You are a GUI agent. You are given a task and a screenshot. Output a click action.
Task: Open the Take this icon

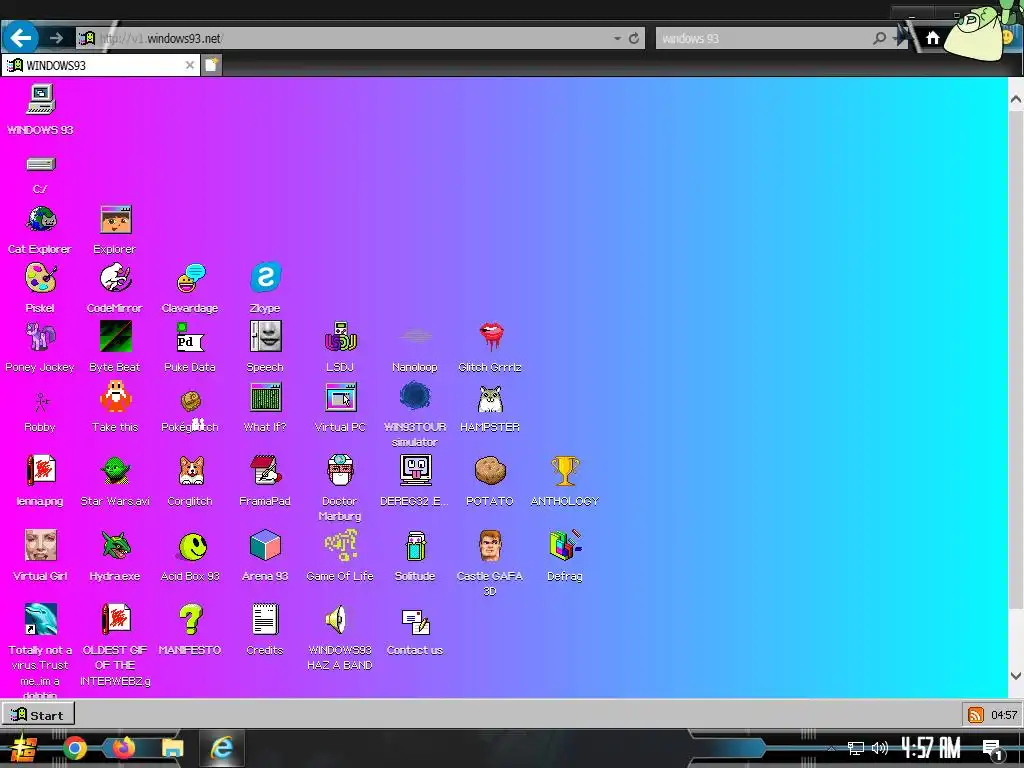coord(116,396)
